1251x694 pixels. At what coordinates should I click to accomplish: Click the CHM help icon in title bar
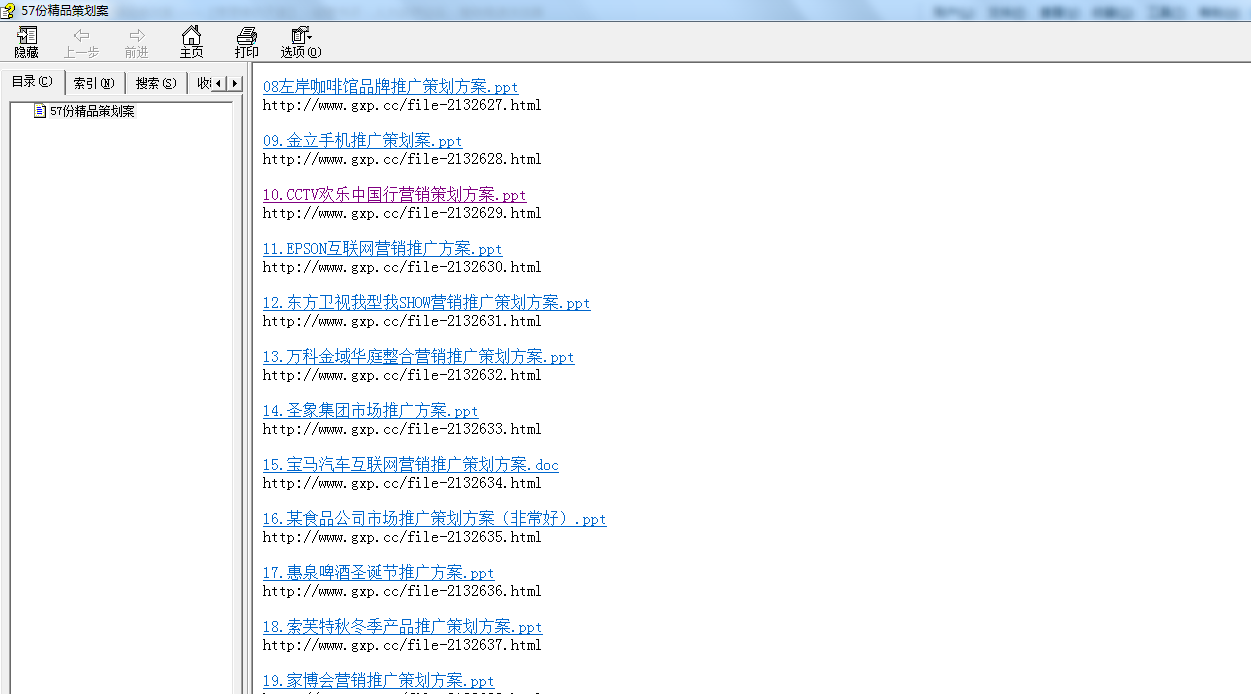(x=9, y=10)
